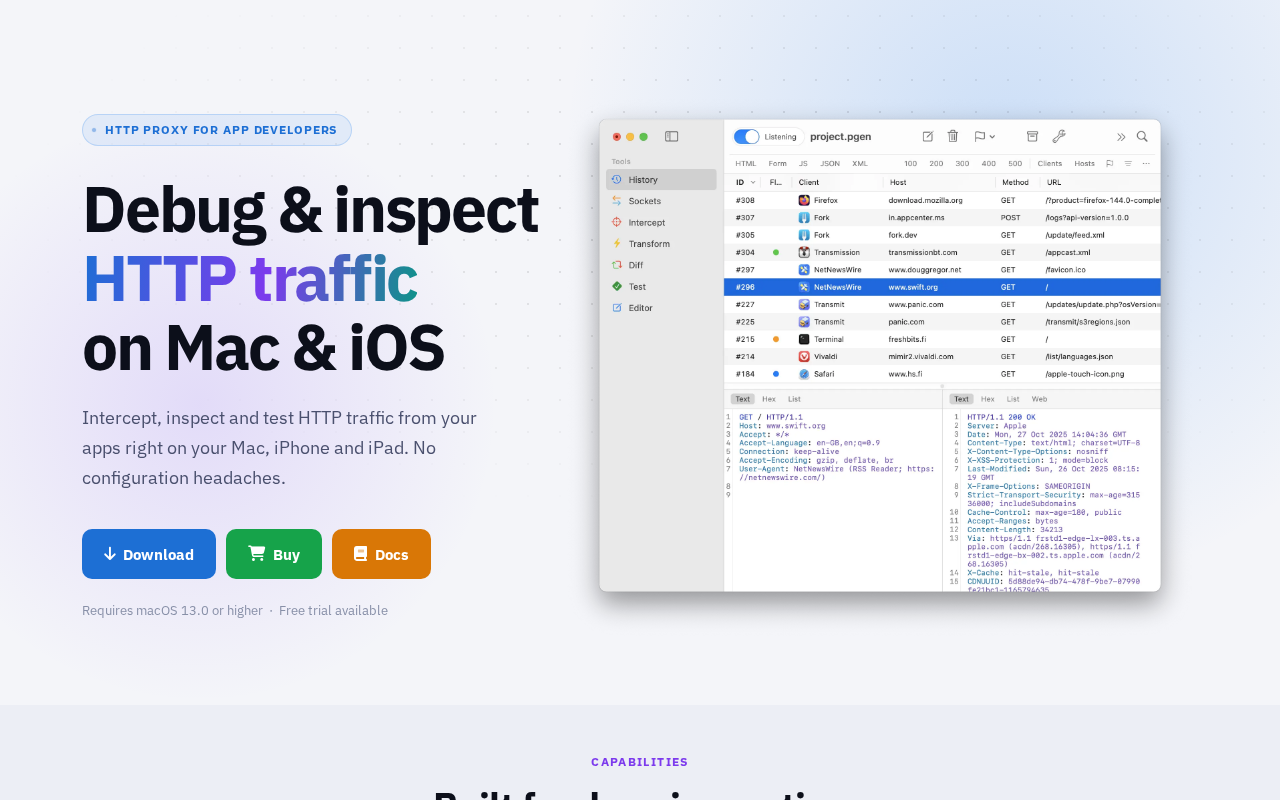Screen dimensions: 1280x800
Task: Click the flag filter icon in filter bar
Action: coord(1110,164)
